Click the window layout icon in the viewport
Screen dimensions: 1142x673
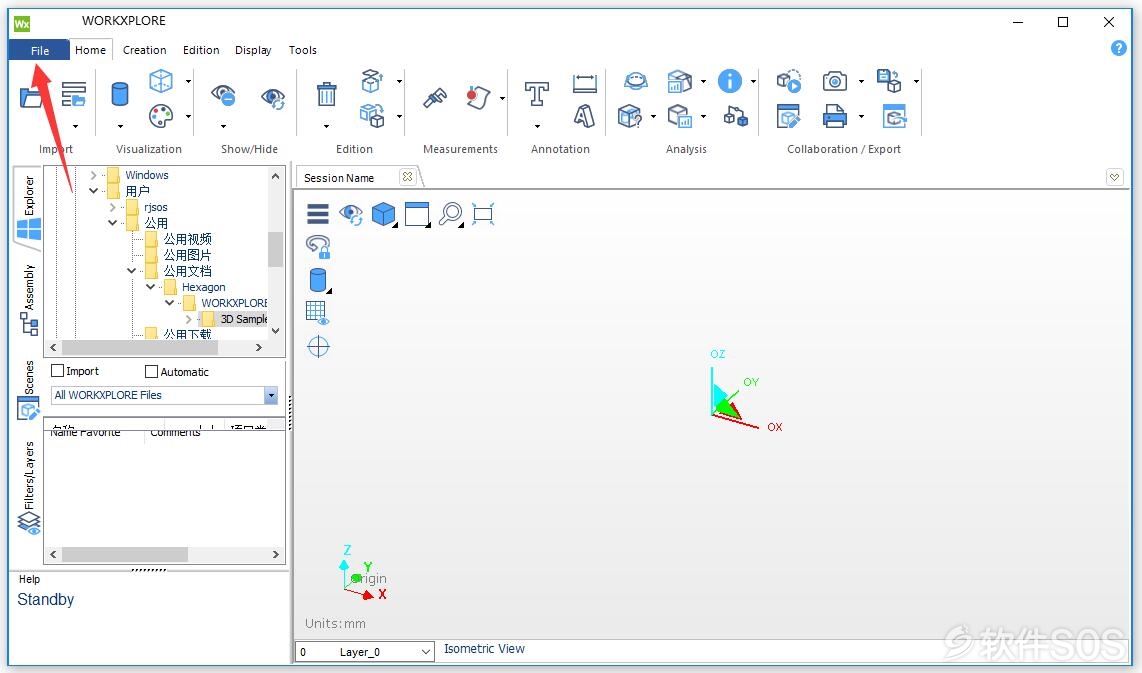click(417, 214)
